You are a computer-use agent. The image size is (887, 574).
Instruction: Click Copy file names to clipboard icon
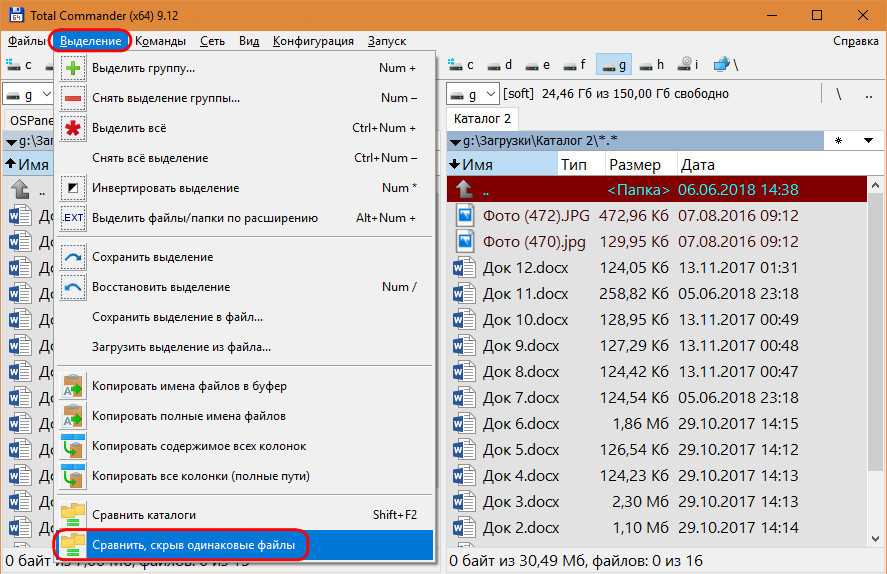pyautogui.click(x=74, y=386)
